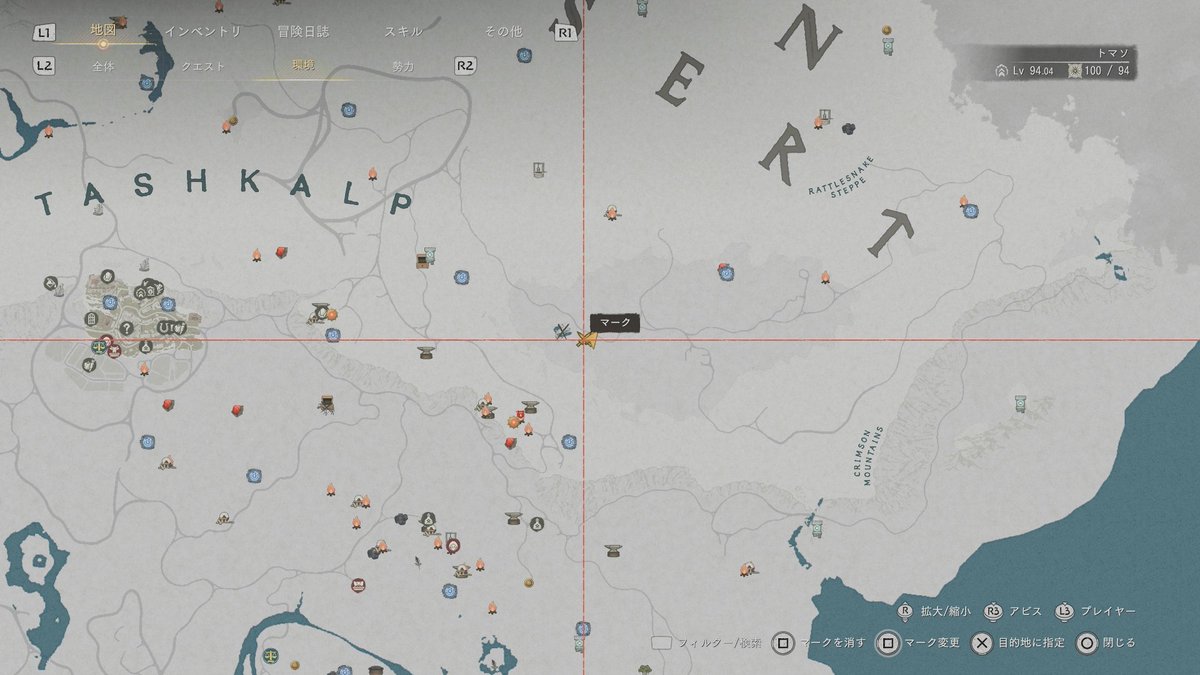Click the R2 trigger button prompt
Image resolution: width=1200 pixels, height=675 pixels.
[463, 66]
